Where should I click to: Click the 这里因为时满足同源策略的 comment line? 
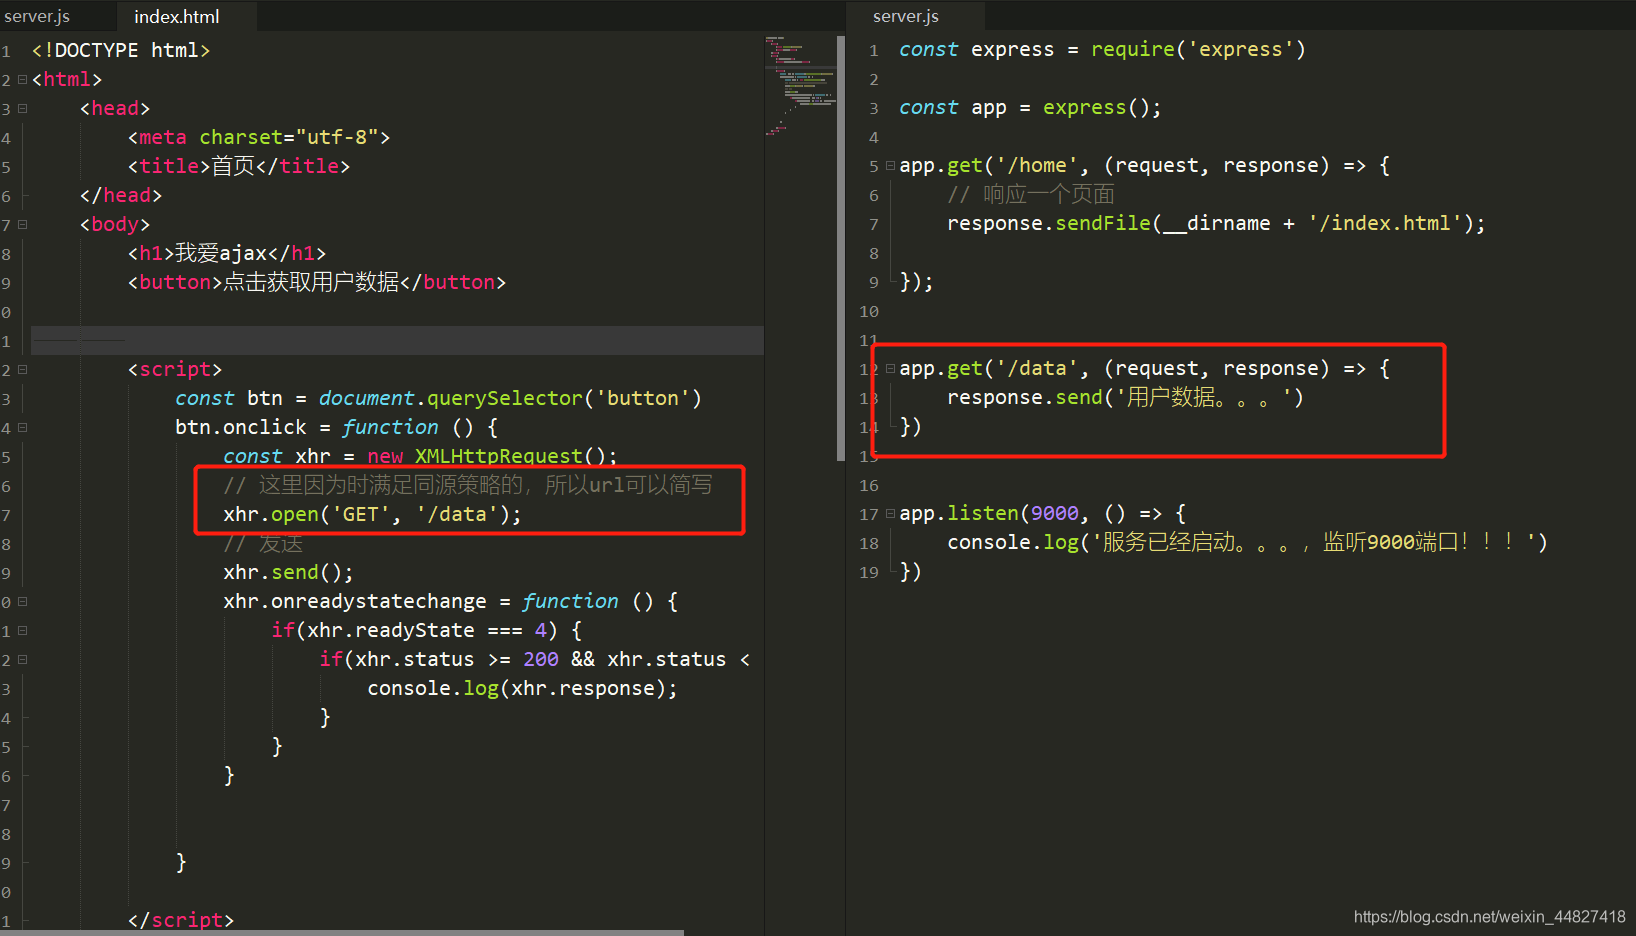click(x=468, y=485)
